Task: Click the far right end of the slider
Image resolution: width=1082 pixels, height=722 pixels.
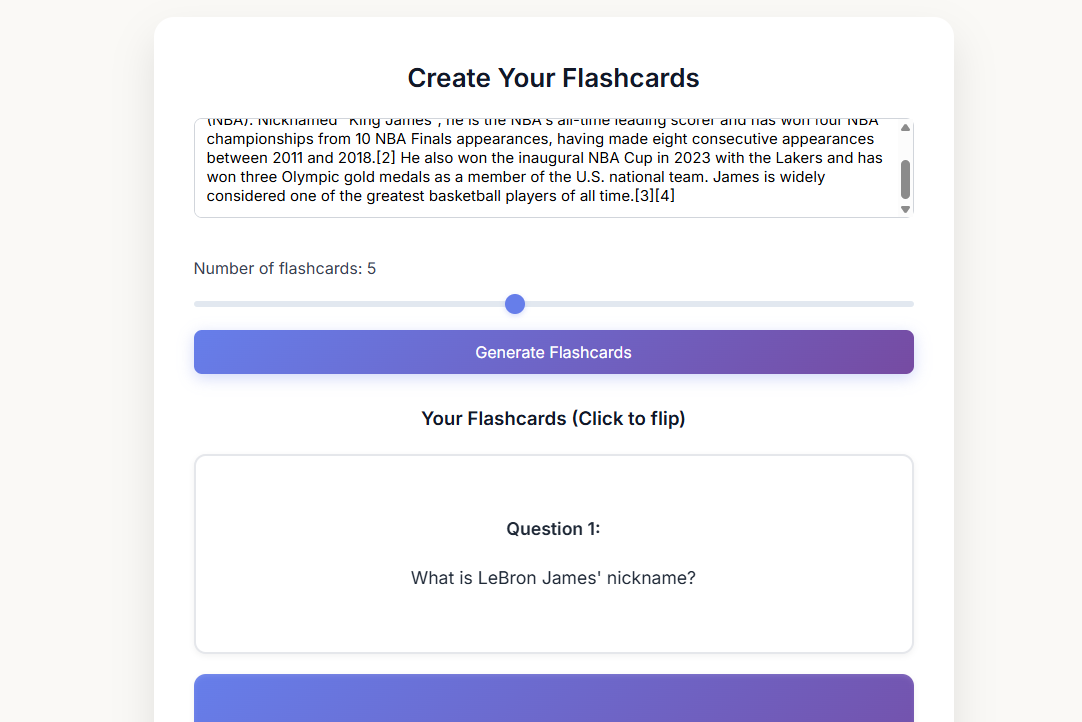Action: pos(909,304)
